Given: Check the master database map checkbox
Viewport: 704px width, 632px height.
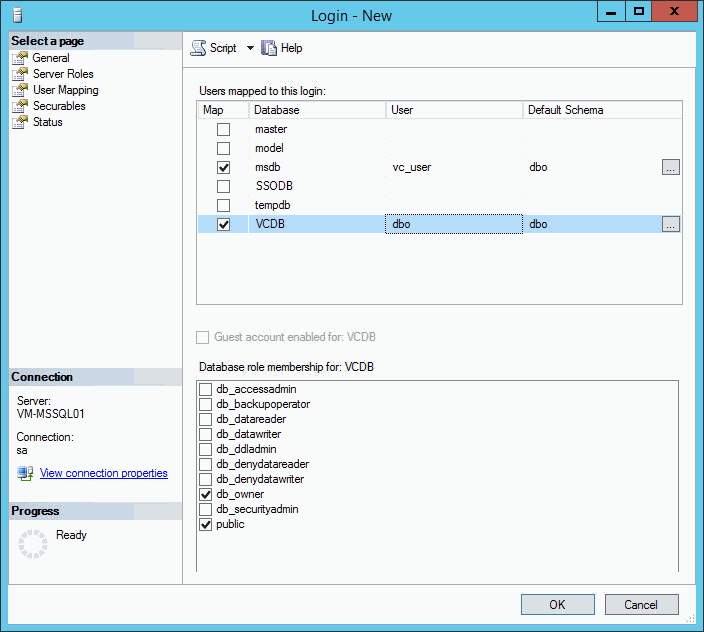Looking at the screenshot, I should click(x=223, y=130).
